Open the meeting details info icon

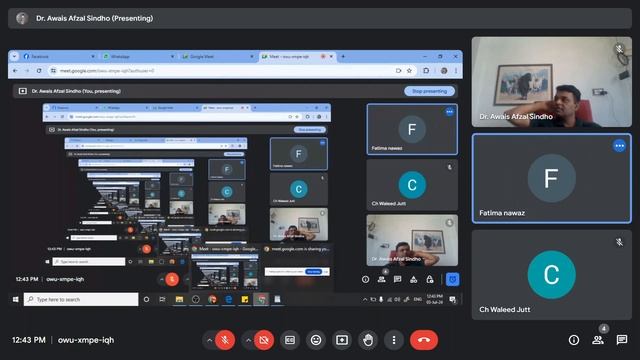(x=574, y=340)
